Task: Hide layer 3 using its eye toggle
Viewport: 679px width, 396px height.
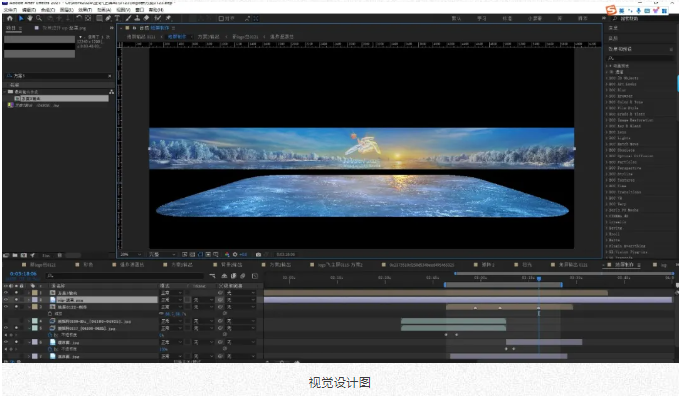Action: (6, 307)
